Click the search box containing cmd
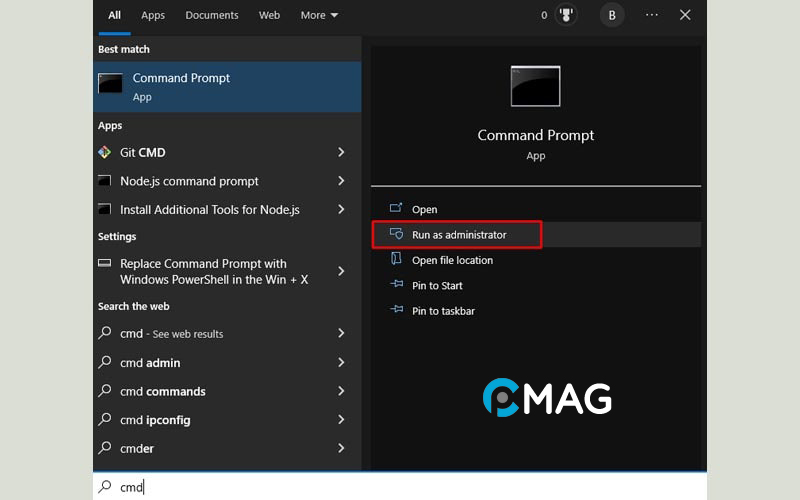800x500 pixels. pyautogui.click(x=400, y=487)
